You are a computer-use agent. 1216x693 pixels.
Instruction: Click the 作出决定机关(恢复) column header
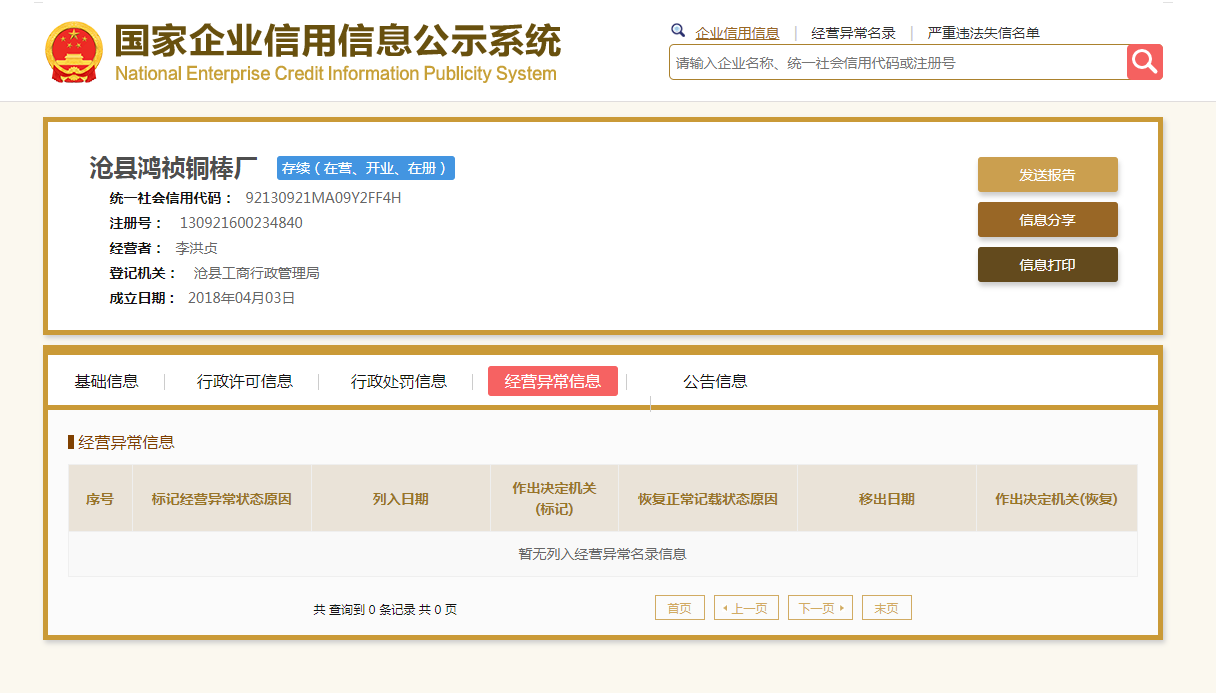pos(1056,498)
